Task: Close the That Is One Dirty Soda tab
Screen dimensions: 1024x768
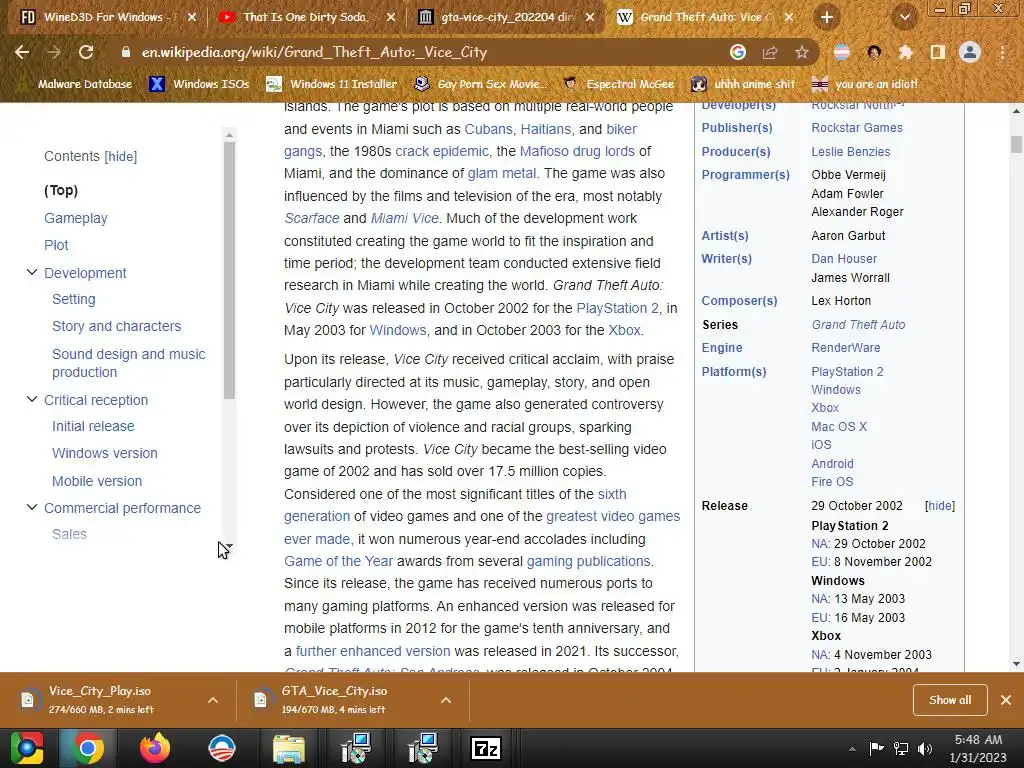Action: 391,18
